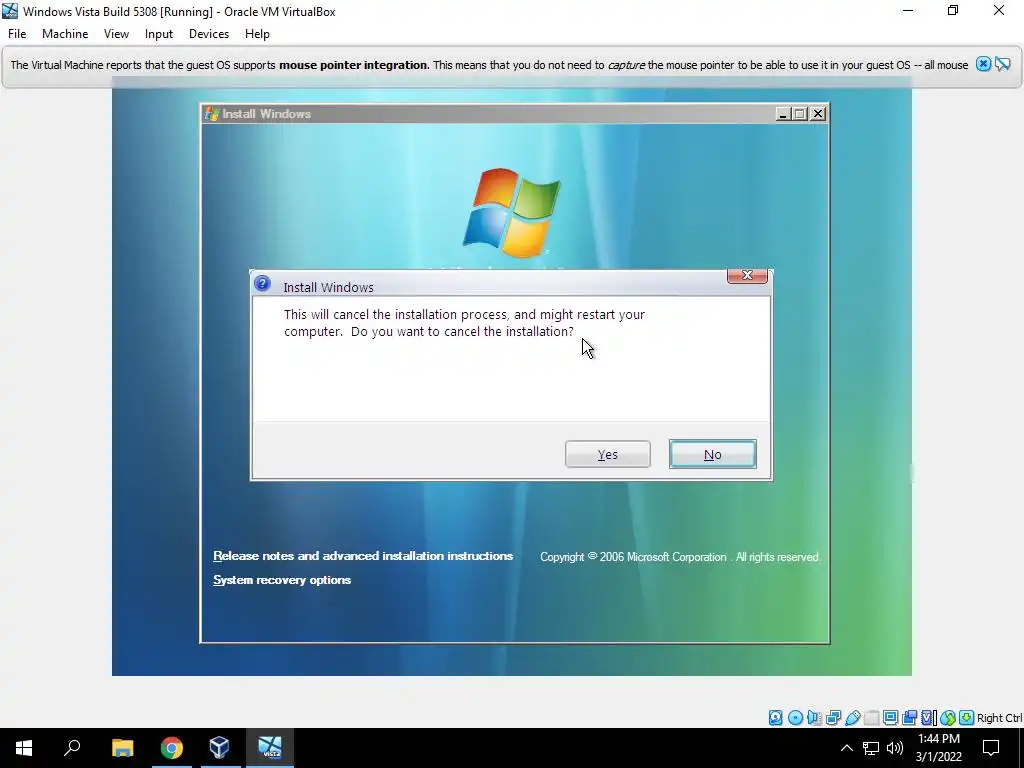
Task: Click the optical disk status icon
Action: [x=795, y=718]
